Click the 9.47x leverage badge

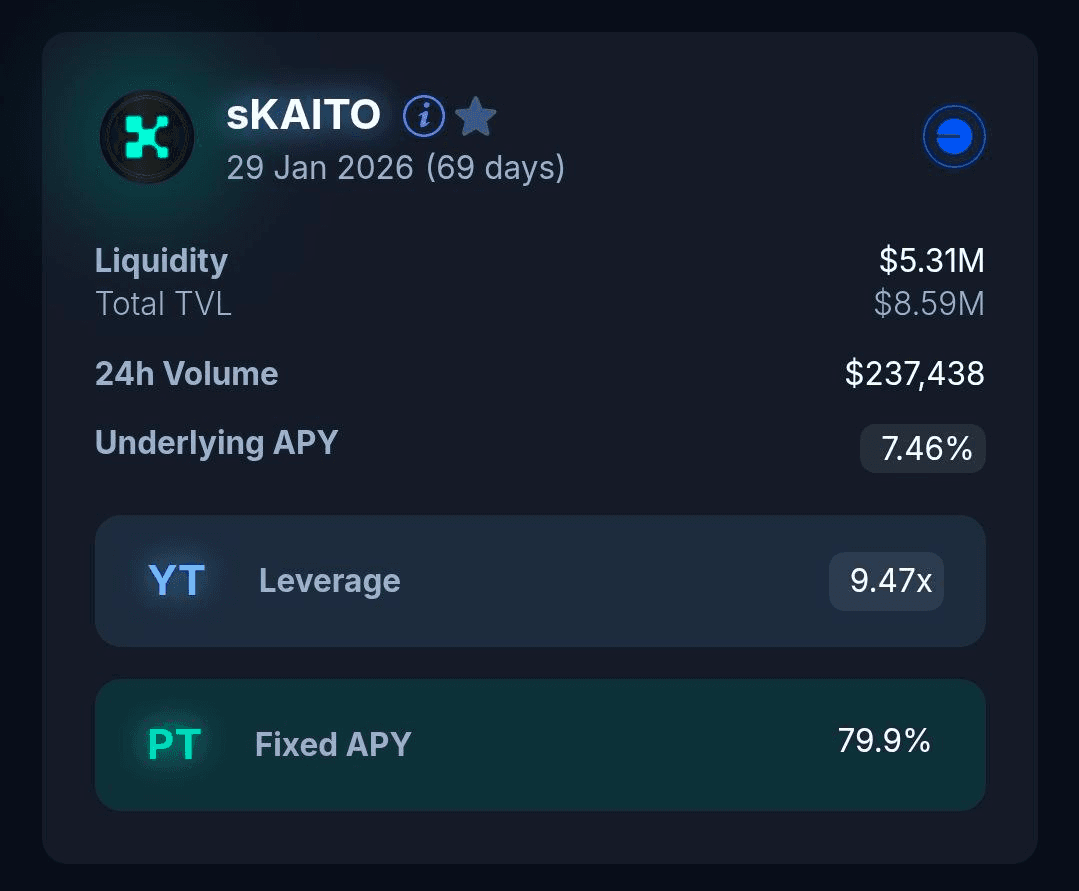click(x=887, y=581)
